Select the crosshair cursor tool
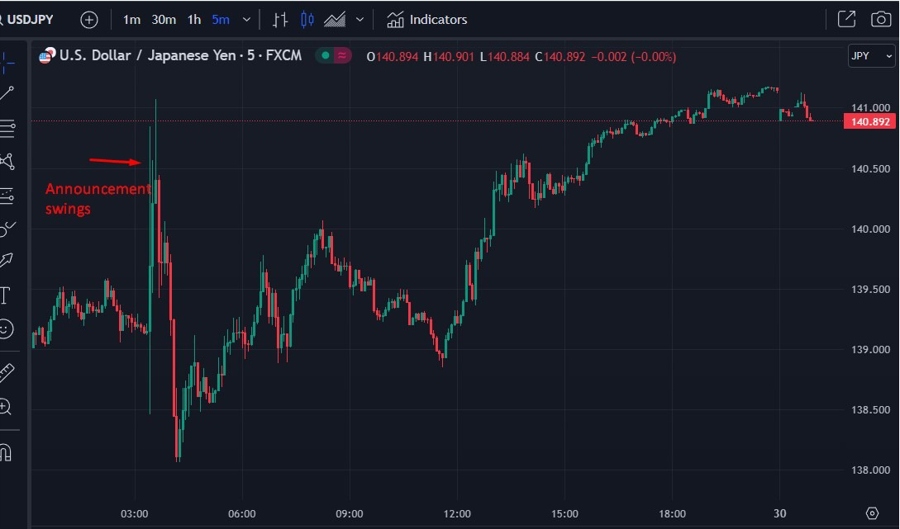This screenshot has width=900, height=529. click(7, 63)
